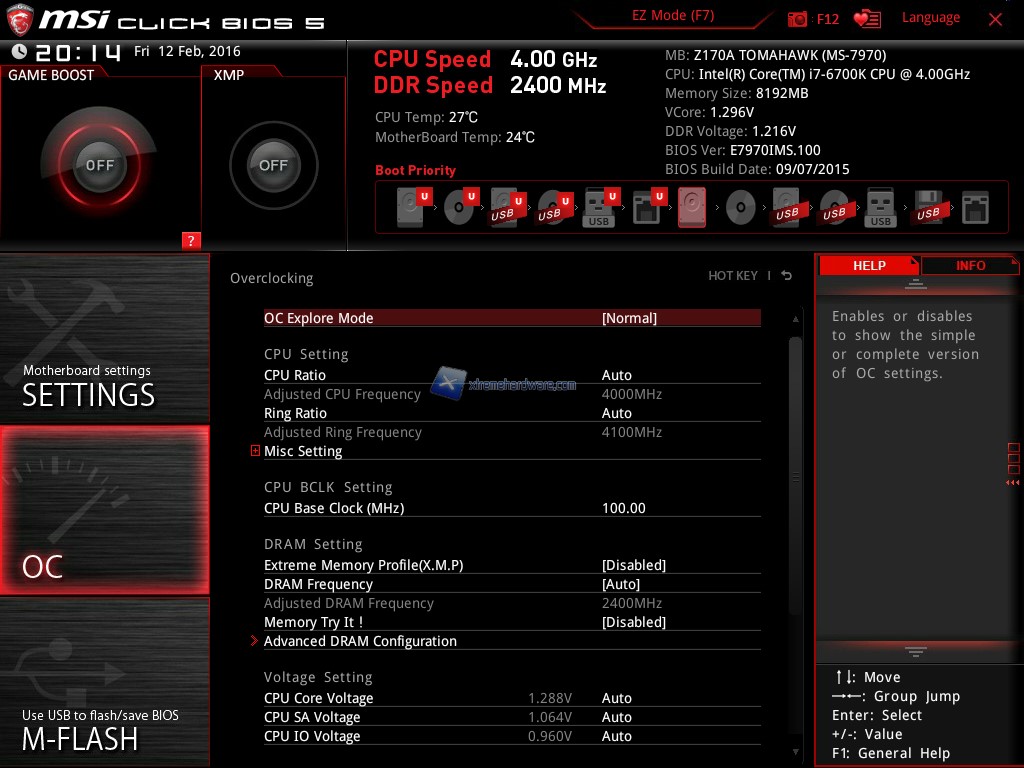Toggle the XMP button on

[x=273, y=165]
